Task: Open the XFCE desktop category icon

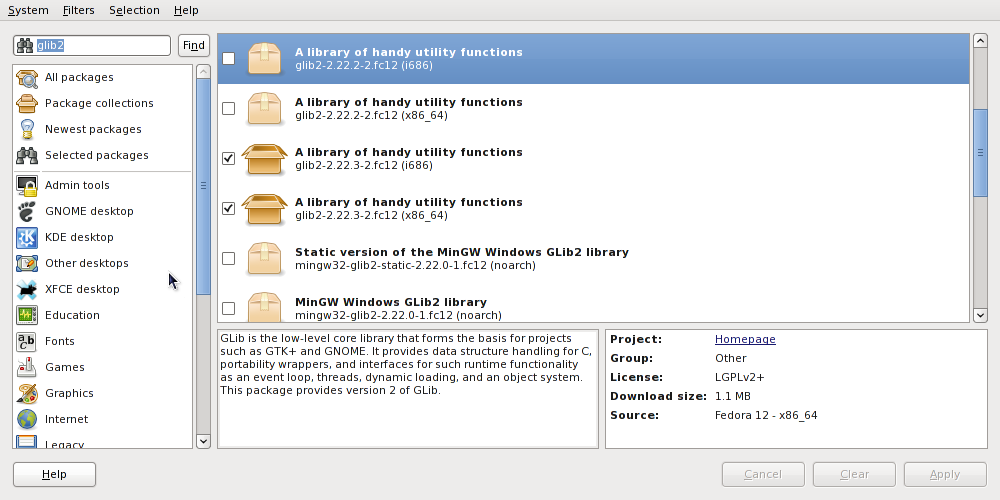Action: click(27, 290)
